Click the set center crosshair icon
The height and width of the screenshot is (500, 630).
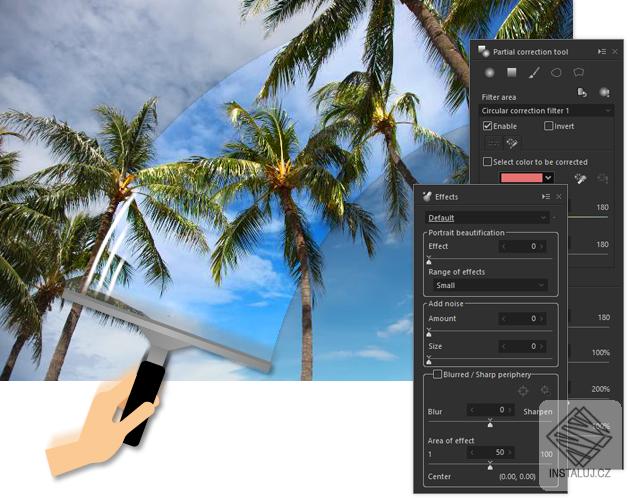pyautogui.click(x=523, y=390)
